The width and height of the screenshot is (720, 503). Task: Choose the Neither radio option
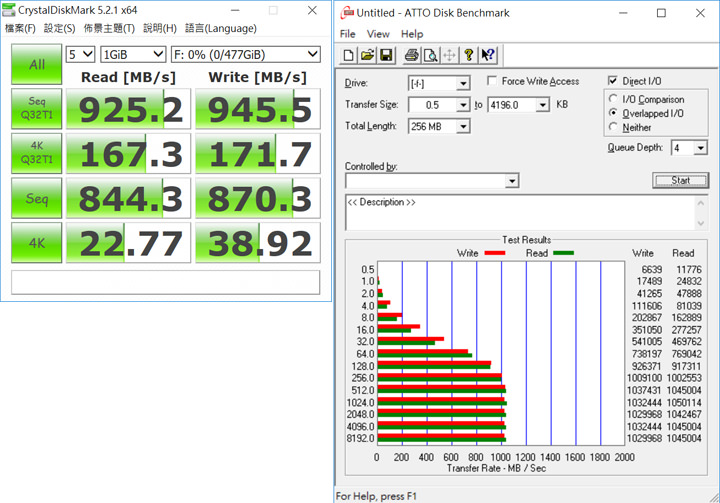(x=613, y=127)
